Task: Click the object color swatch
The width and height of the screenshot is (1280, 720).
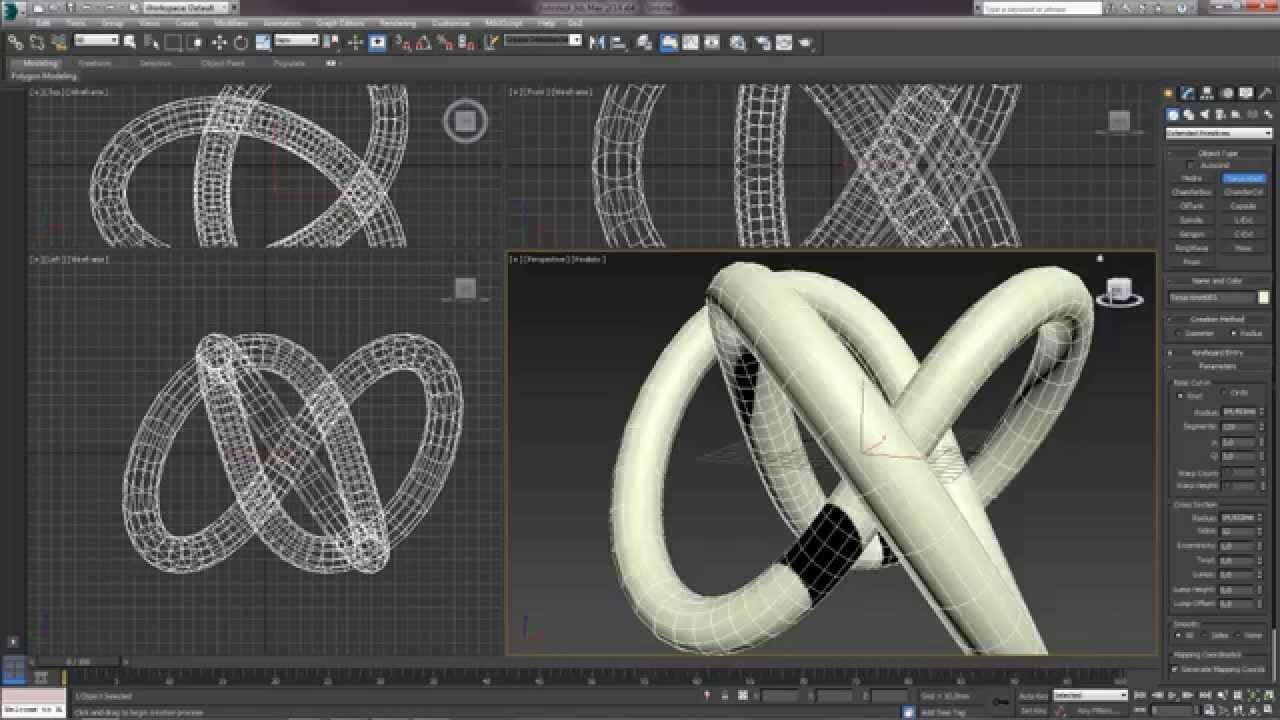Action: coord(1264,298)
